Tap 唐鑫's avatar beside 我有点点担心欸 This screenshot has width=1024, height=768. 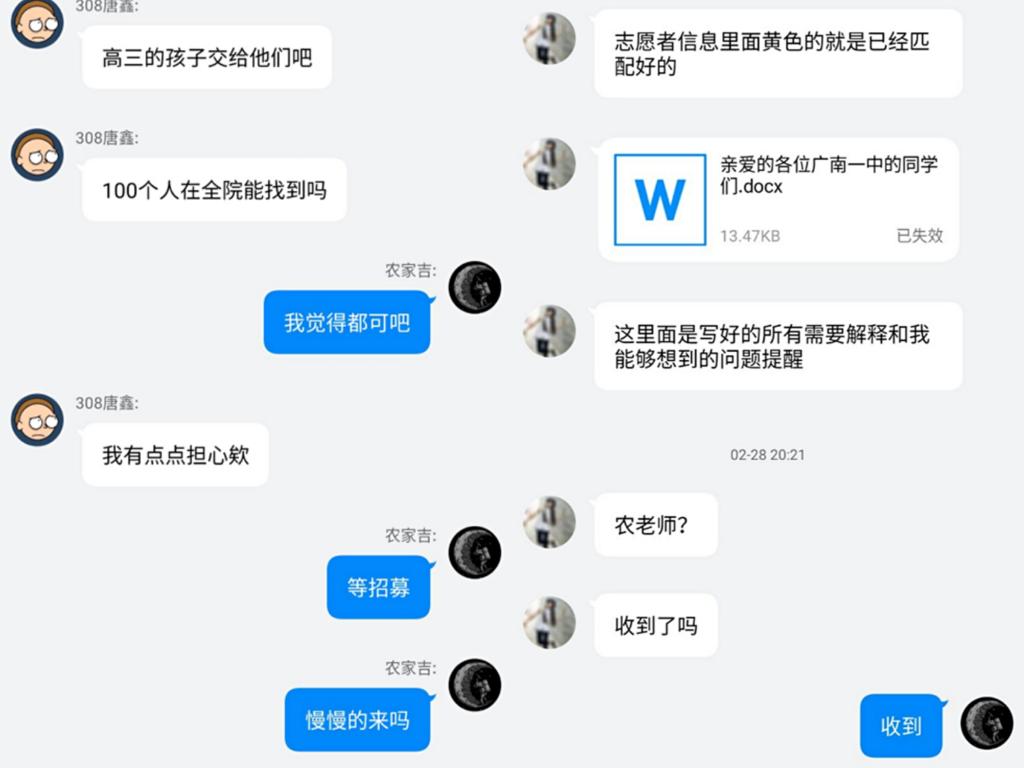tap(37, 420)
